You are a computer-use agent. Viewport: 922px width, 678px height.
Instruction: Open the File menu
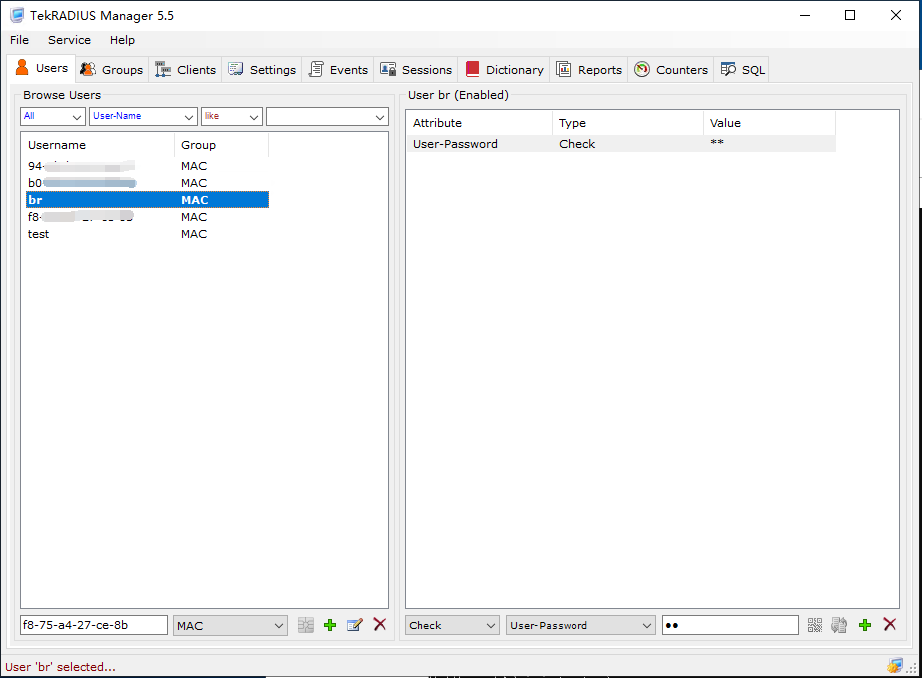click(19, 40)
